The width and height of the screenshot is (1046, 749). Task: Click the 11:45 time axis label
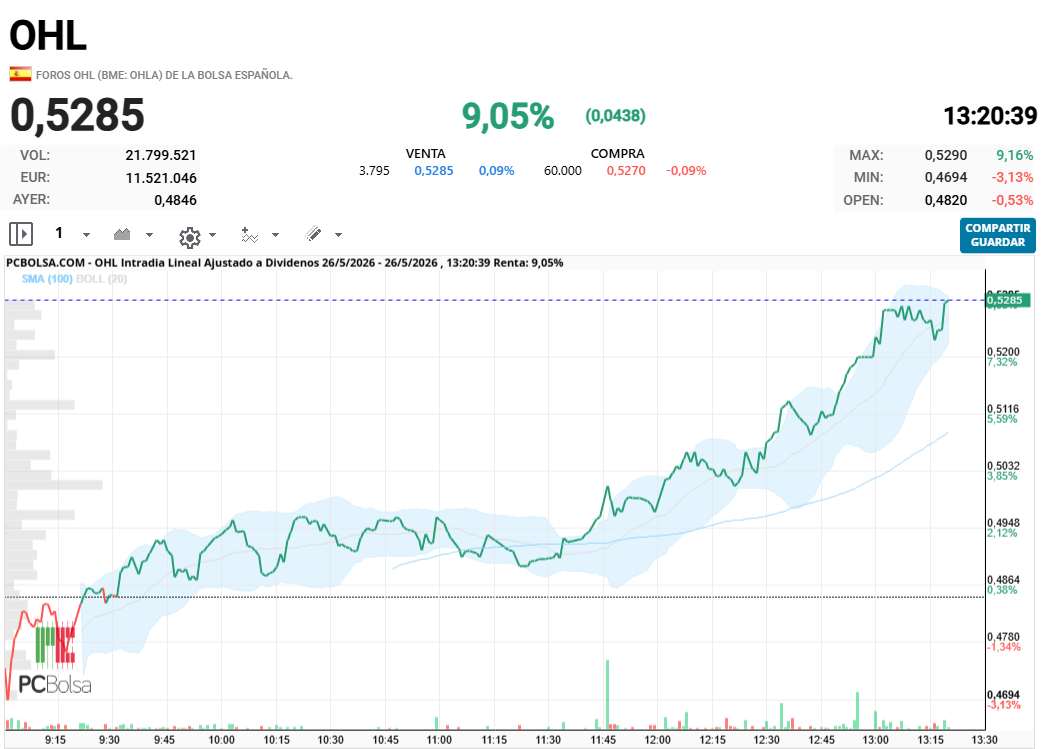[x=603, y=740]
